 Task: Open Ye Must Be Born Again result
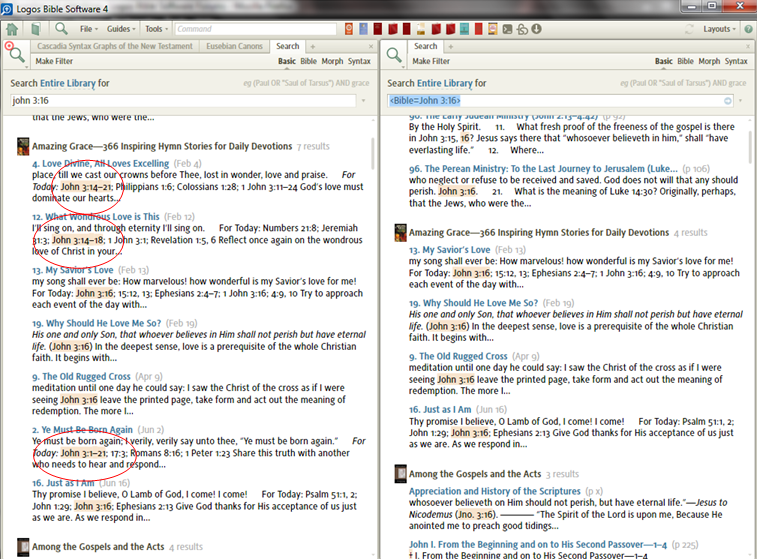pos(82,430)
